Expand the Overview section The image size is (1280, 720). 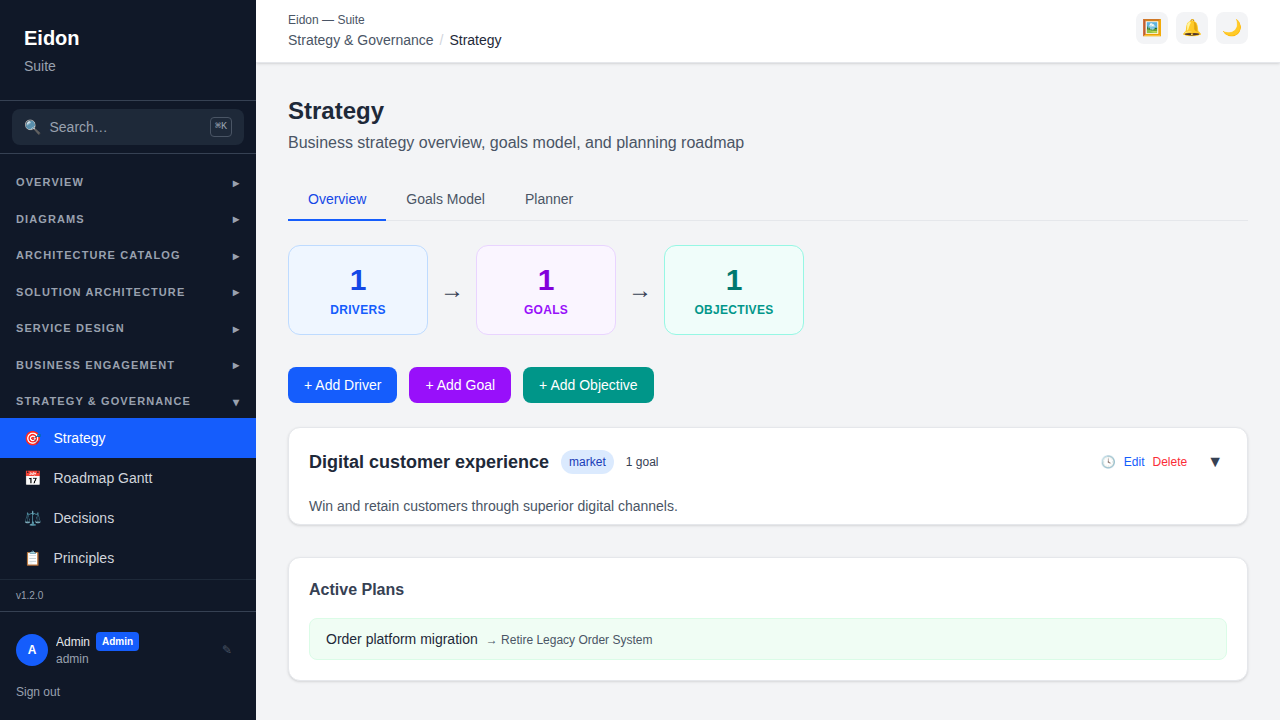[128, 183]
